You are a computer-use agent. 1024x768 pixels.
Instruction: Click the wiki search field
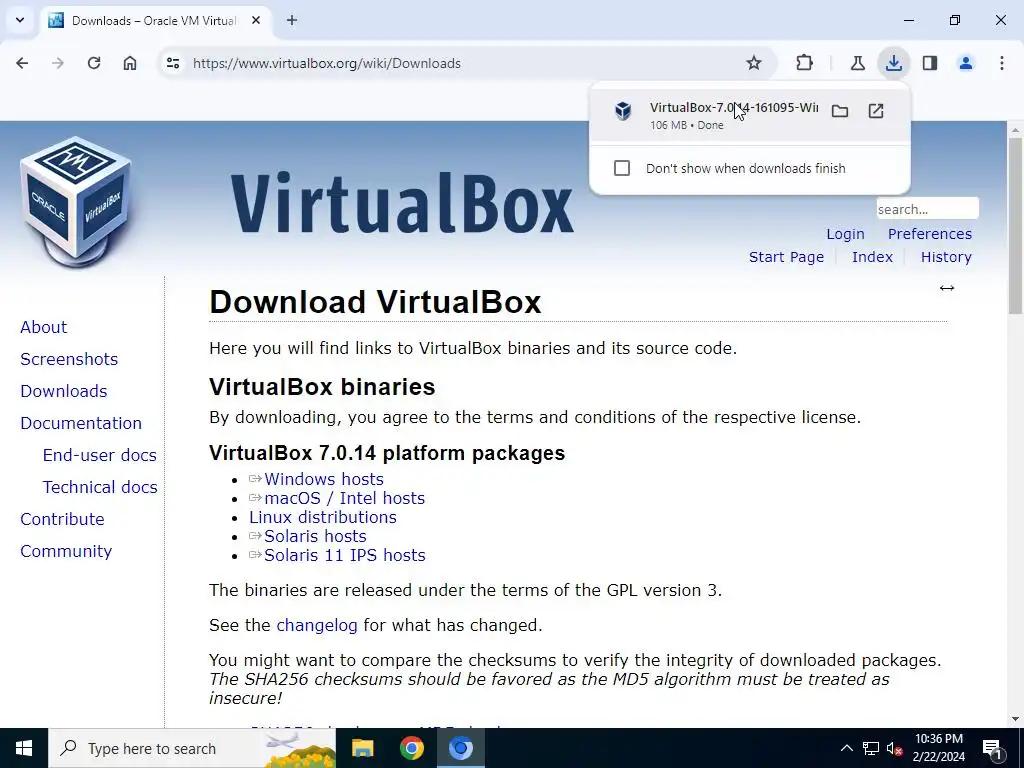pos(927,209)
